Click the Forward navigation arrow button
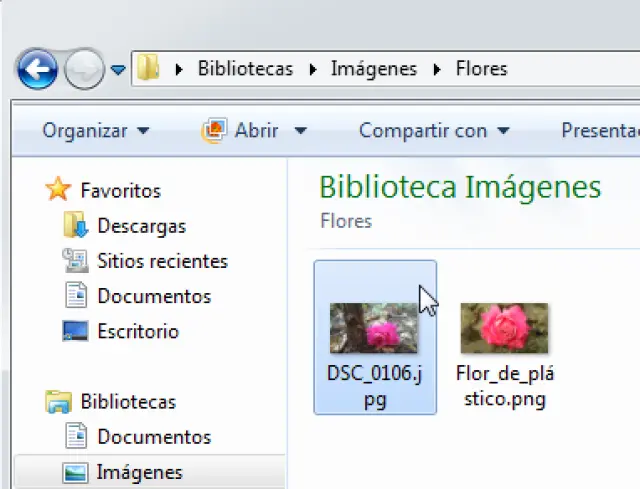The height and width of the screenshot is (489, 640). pos(84,70)
